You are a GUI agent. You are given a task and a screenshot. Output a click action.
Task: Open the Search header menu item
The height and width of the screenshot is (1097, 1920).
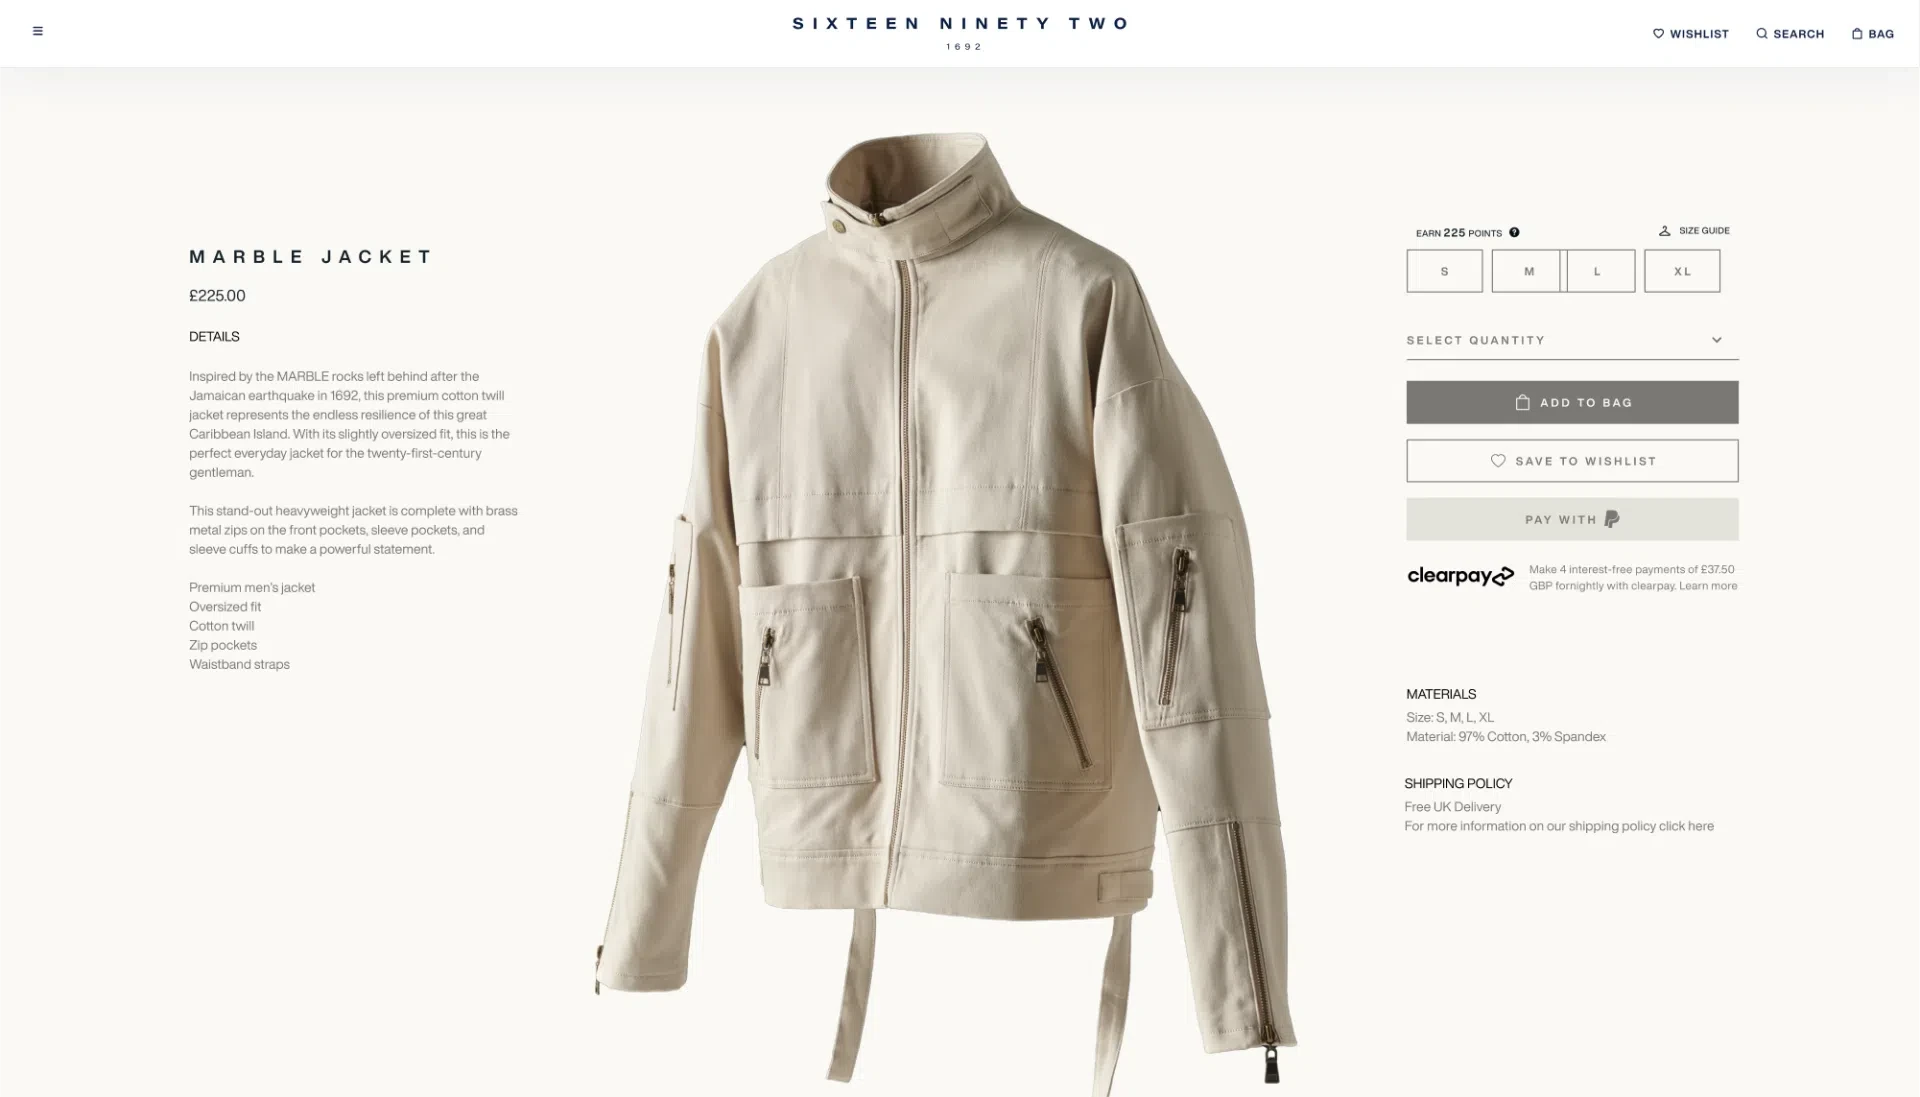tap(1790, 34)
